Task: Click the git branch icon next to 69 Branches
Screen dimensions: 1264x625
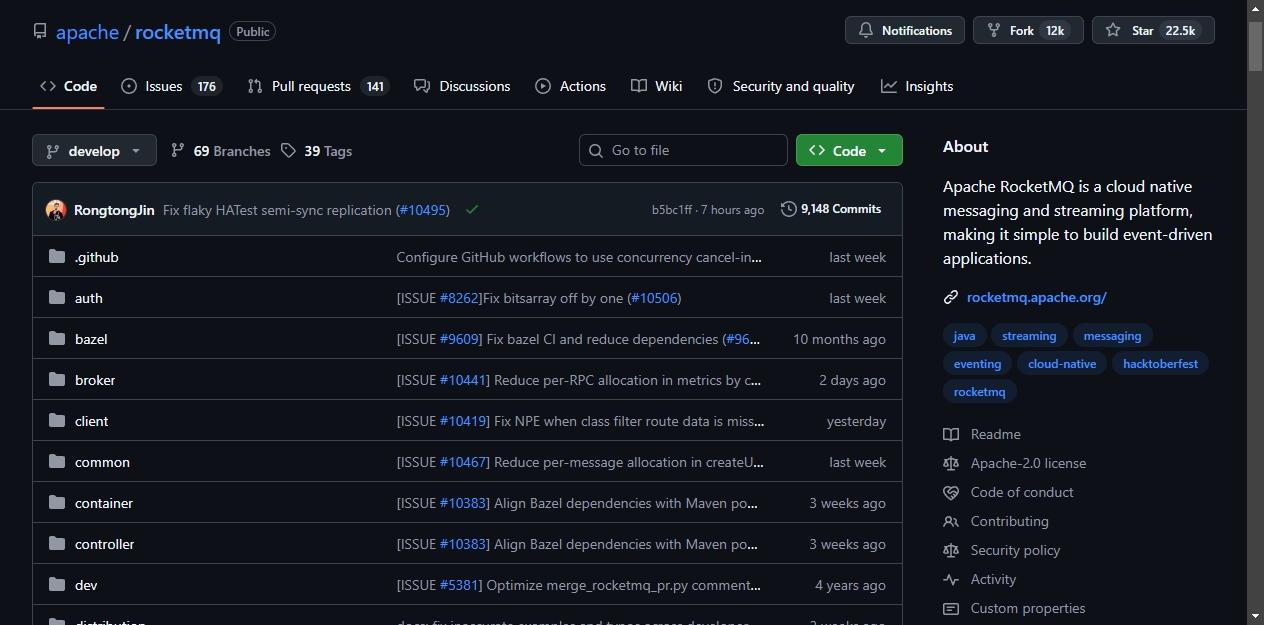Action: [178, 150]
